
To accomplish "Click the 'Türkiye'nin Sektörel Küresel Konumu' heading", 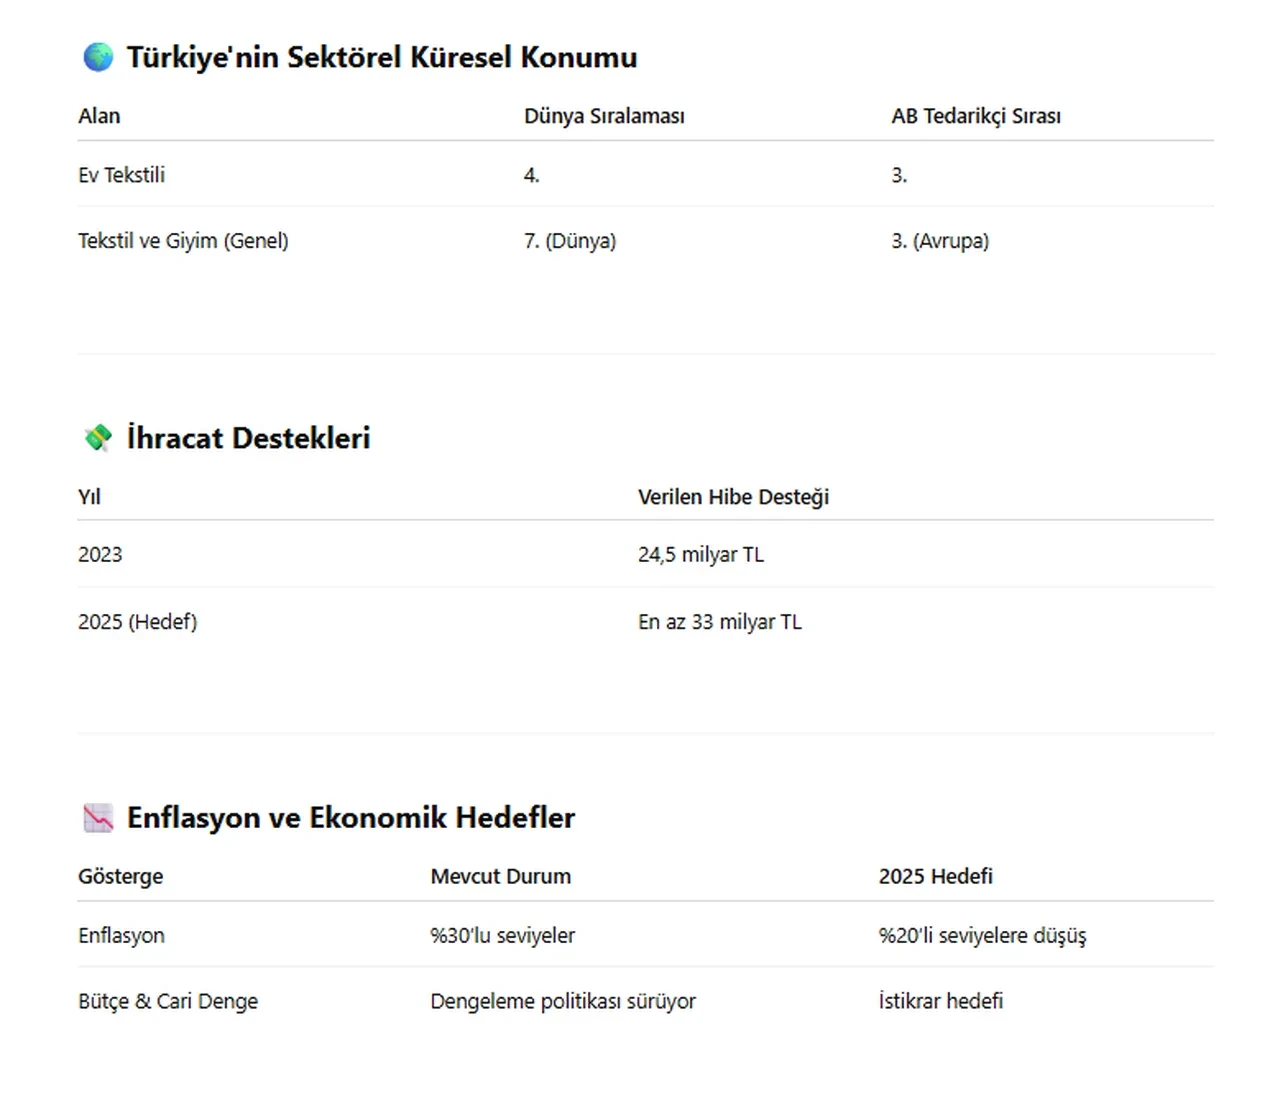I will coord(381,57).
